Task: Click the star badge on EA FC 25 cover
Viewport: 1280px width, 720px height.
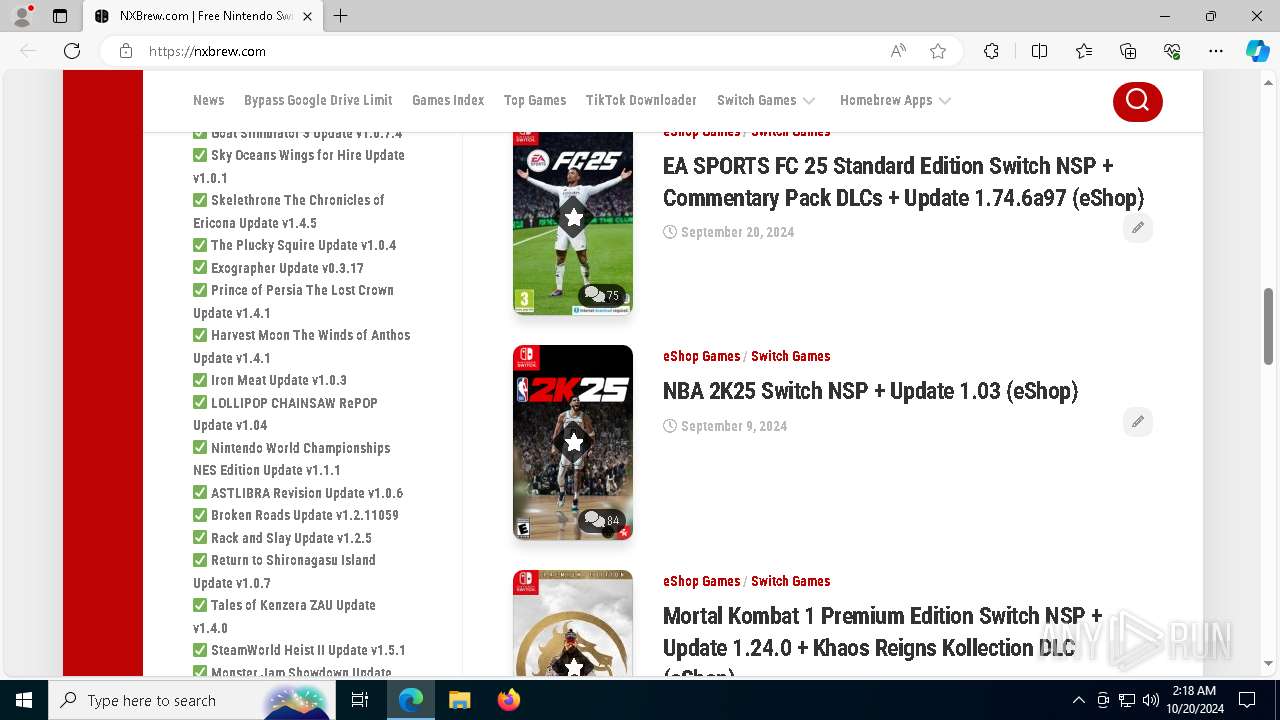Action: 573,217
